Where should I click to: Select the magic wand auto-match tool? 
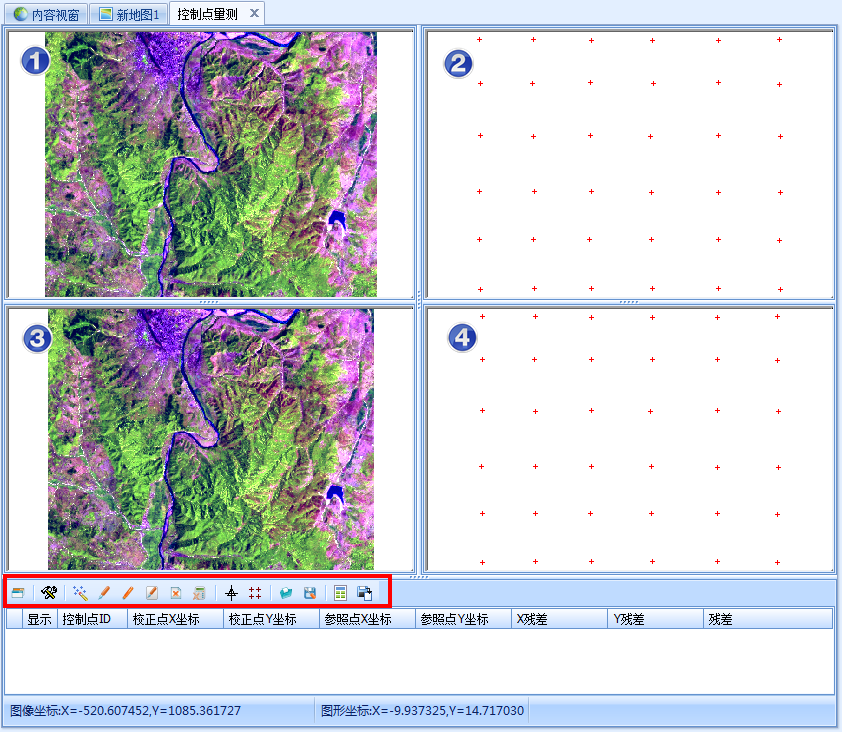pos(80,593)
